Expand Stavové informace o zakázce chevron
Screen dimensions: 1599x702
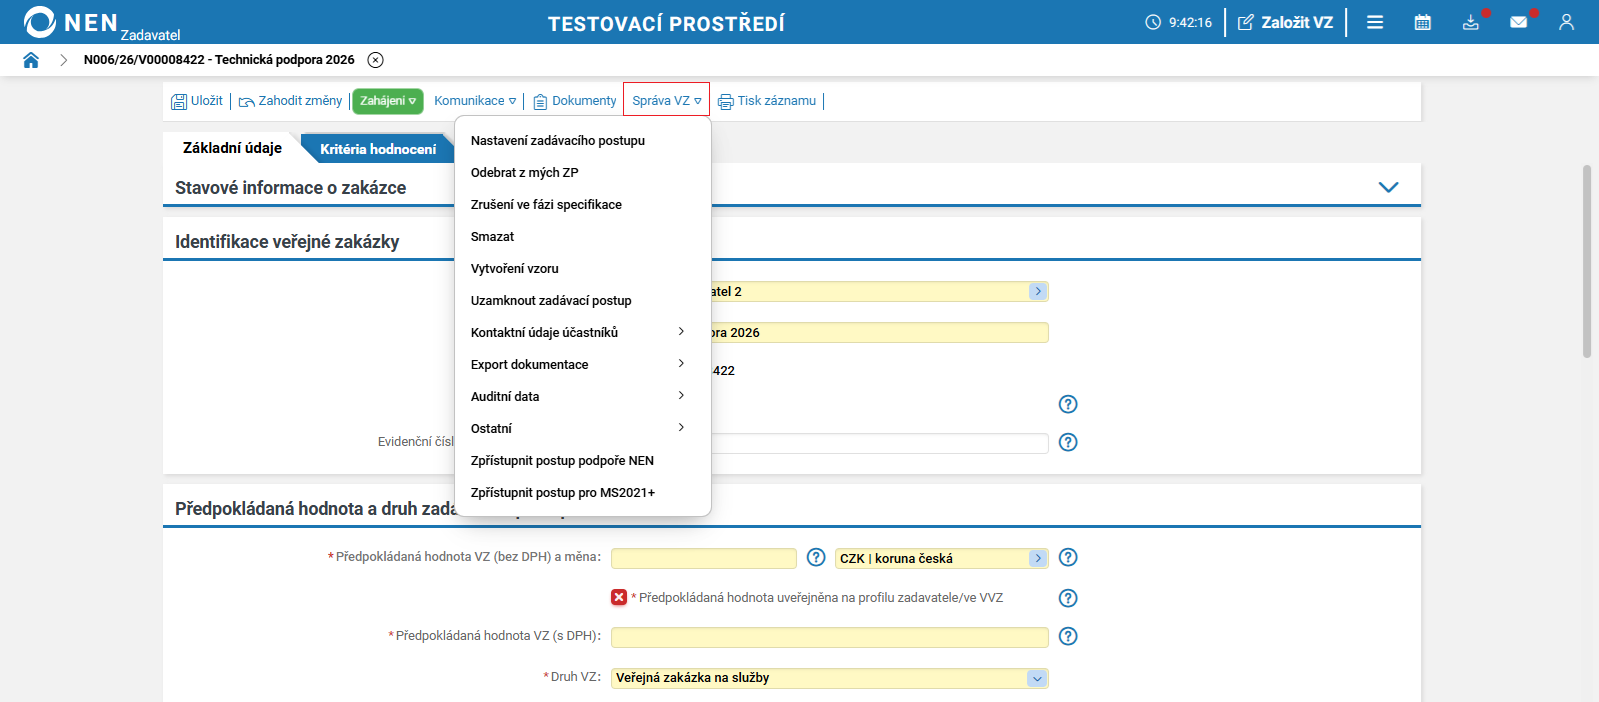[x=1388, y=187]
